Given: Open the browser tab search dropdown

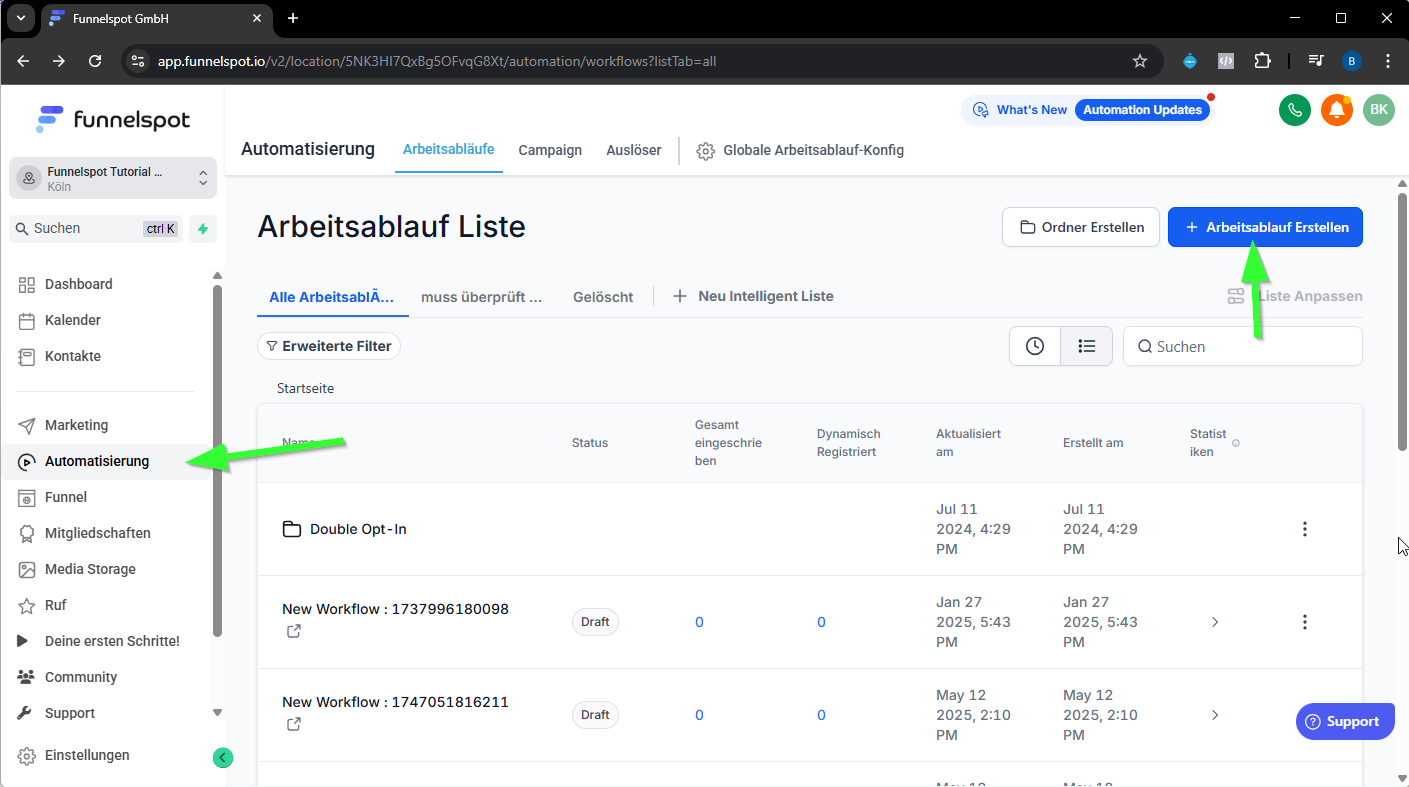Looking at the screenshot, I should coord(20,18).
